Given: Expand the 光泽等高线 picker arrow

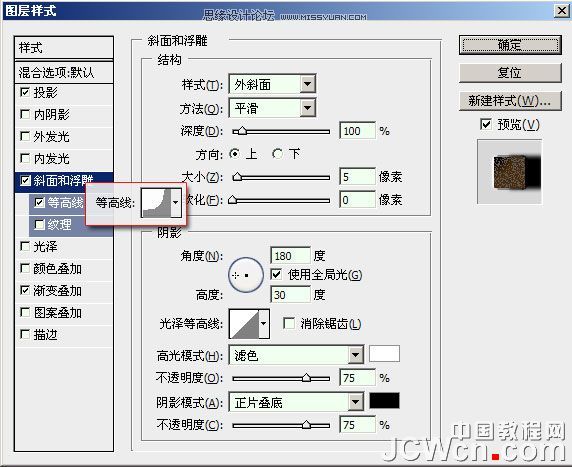Looking at the screenshot, I should click(263, 324).
